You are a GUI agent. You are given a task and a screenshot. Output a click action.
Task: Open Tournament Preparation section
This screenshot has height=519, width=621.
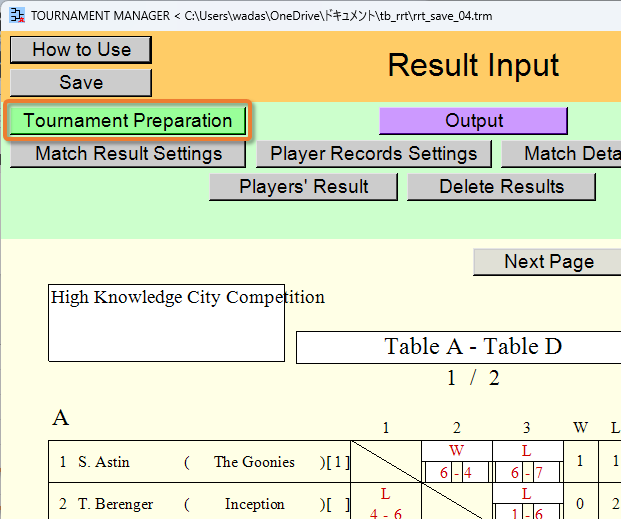click(x=128, y=120)
